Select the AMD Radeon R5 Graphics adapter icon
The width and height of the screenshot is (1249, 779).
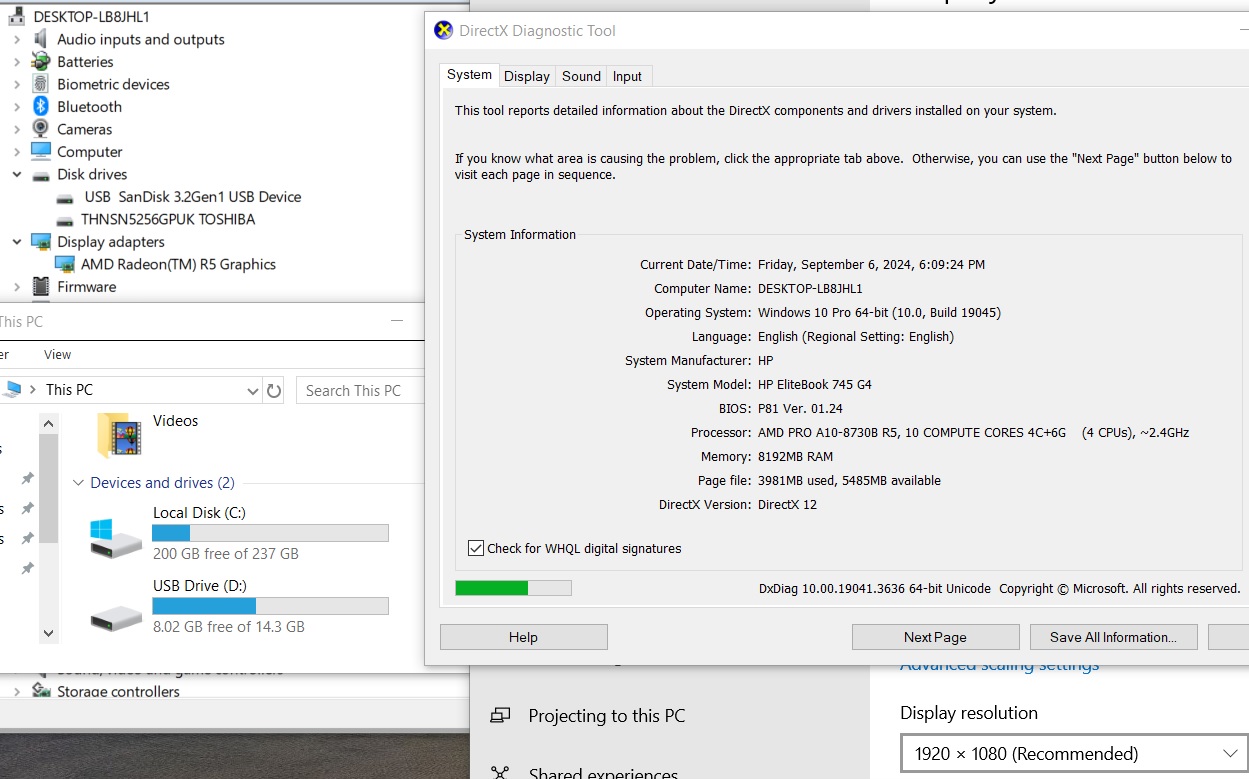pyautogui.click(x=65, y=265)
